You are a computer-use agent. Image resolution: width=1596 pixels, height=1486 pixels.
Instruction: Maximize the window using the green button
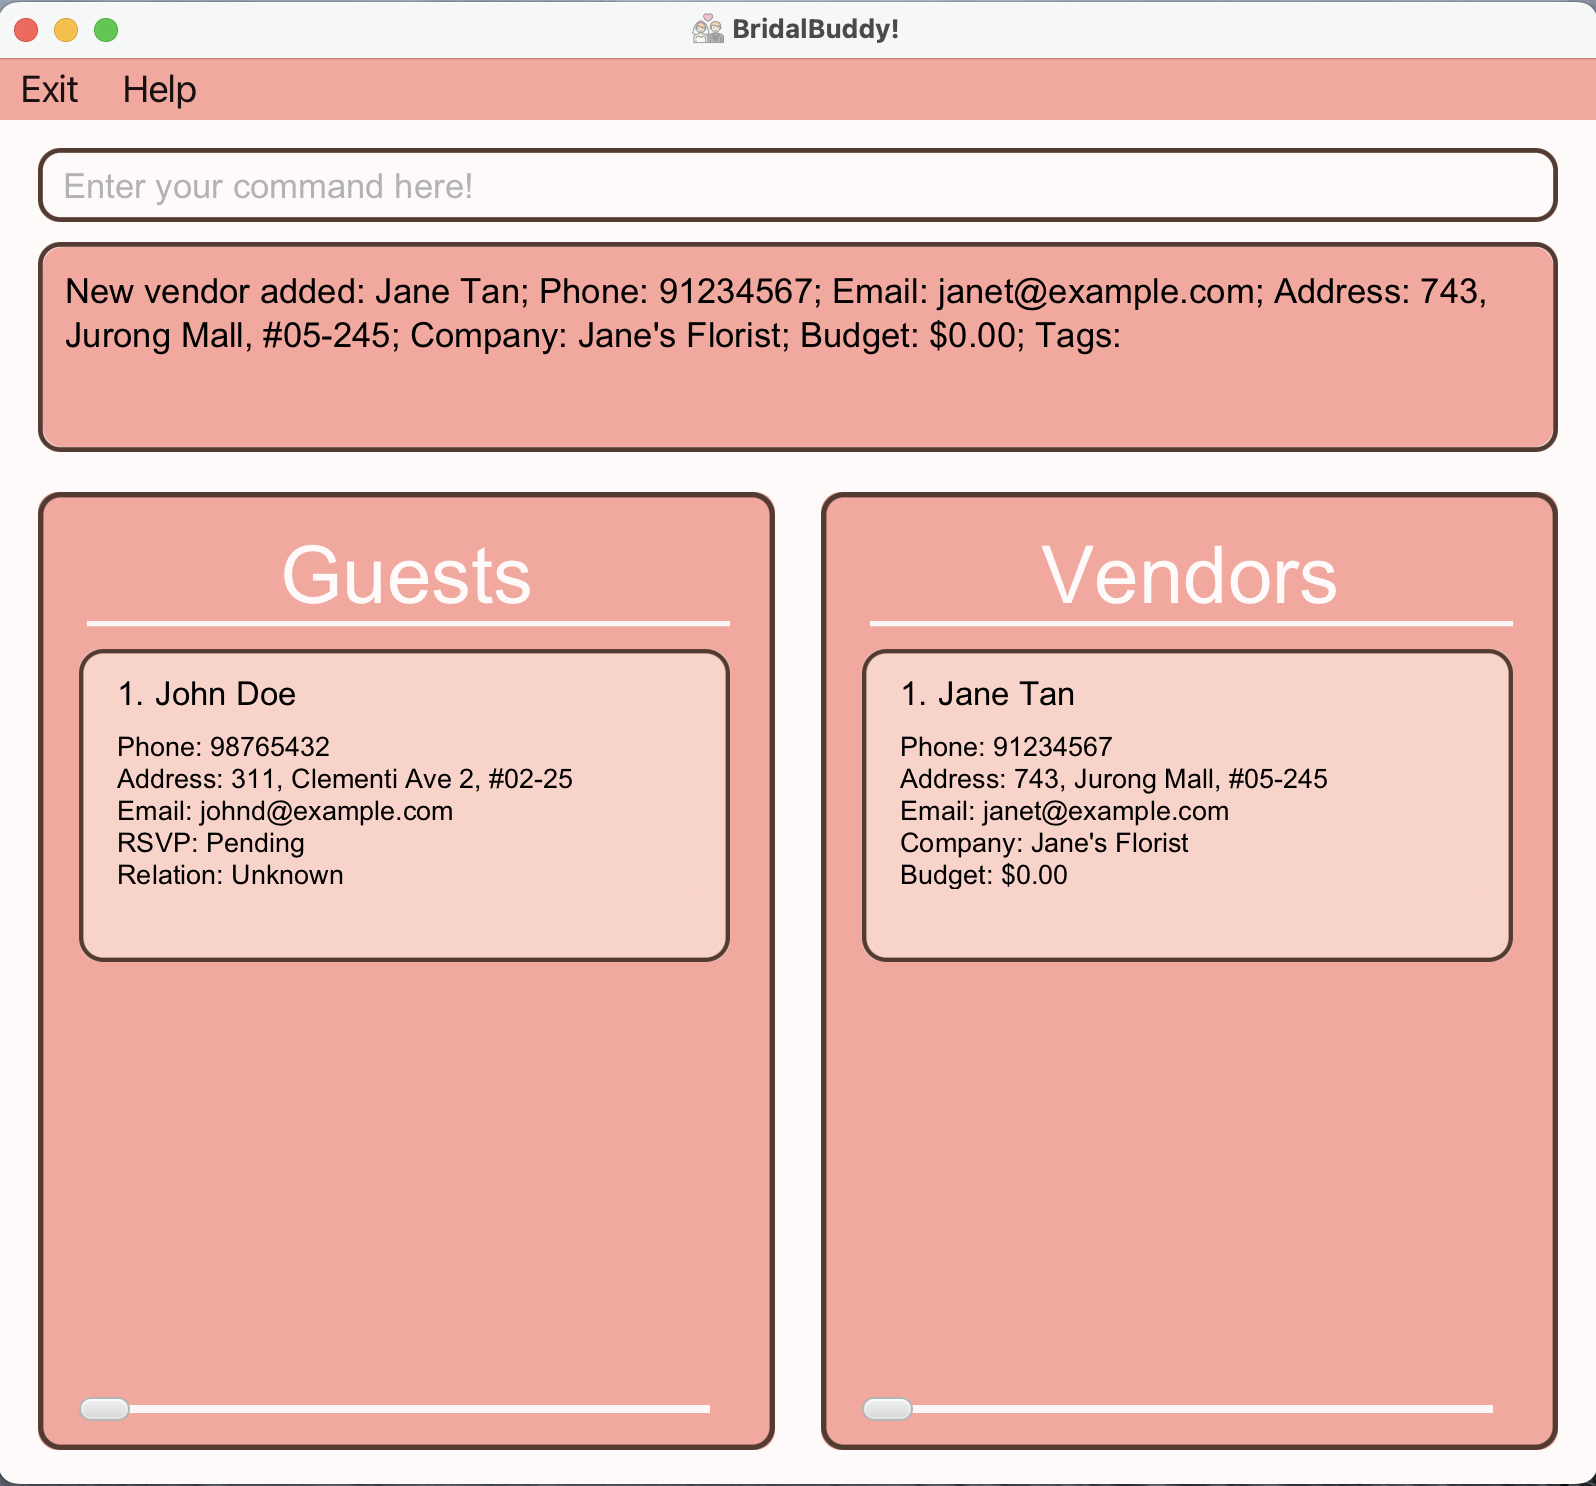tap(106, 30)
